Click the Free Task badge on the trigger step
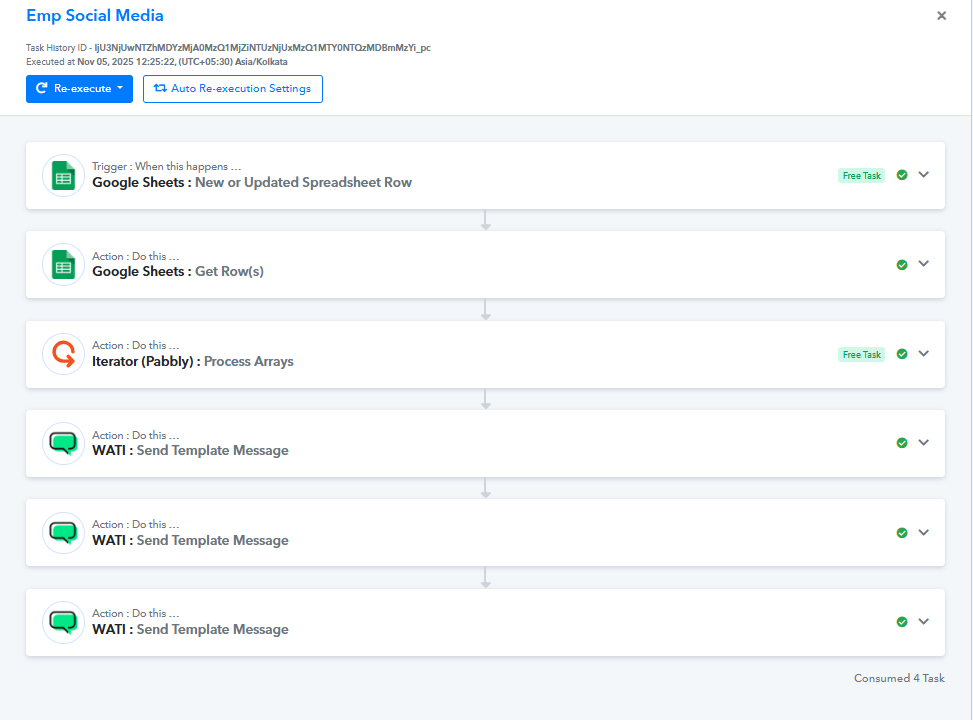This screenshot has width=973, height=720. point(861,176)
